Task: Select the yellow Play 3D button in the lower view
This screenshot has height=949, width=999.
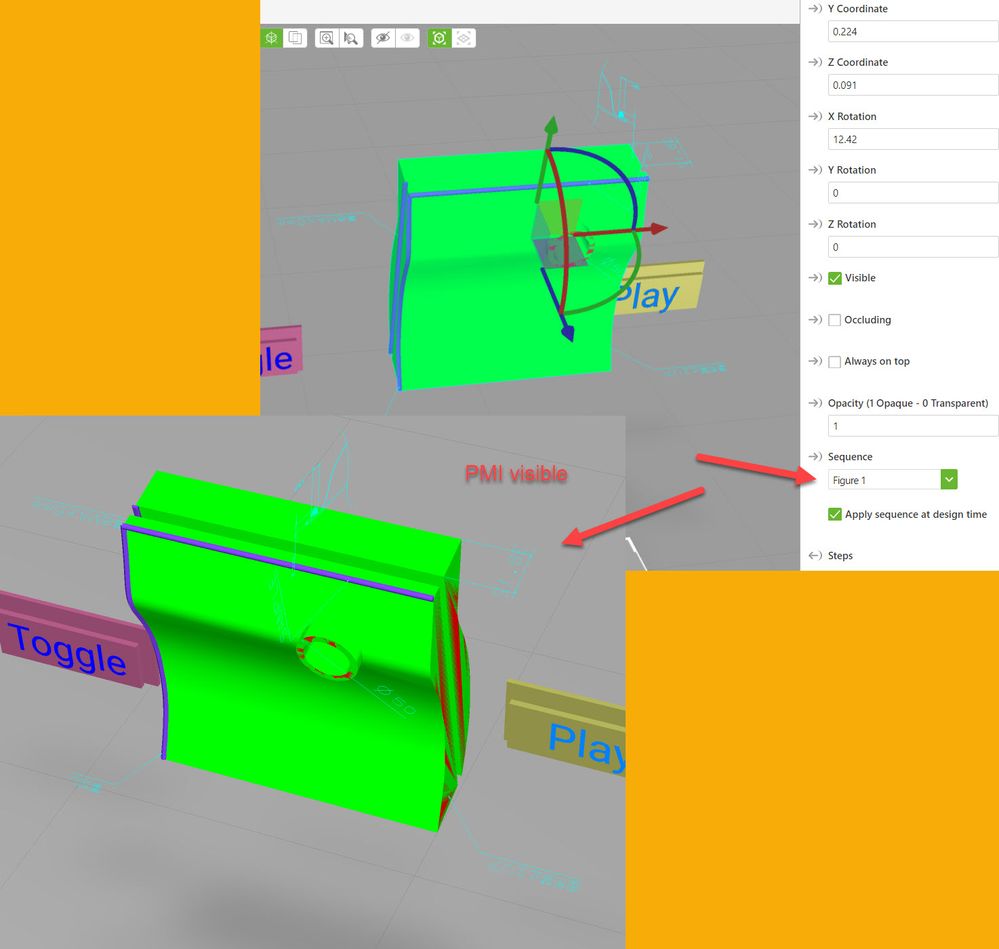Action: (567, 727)
